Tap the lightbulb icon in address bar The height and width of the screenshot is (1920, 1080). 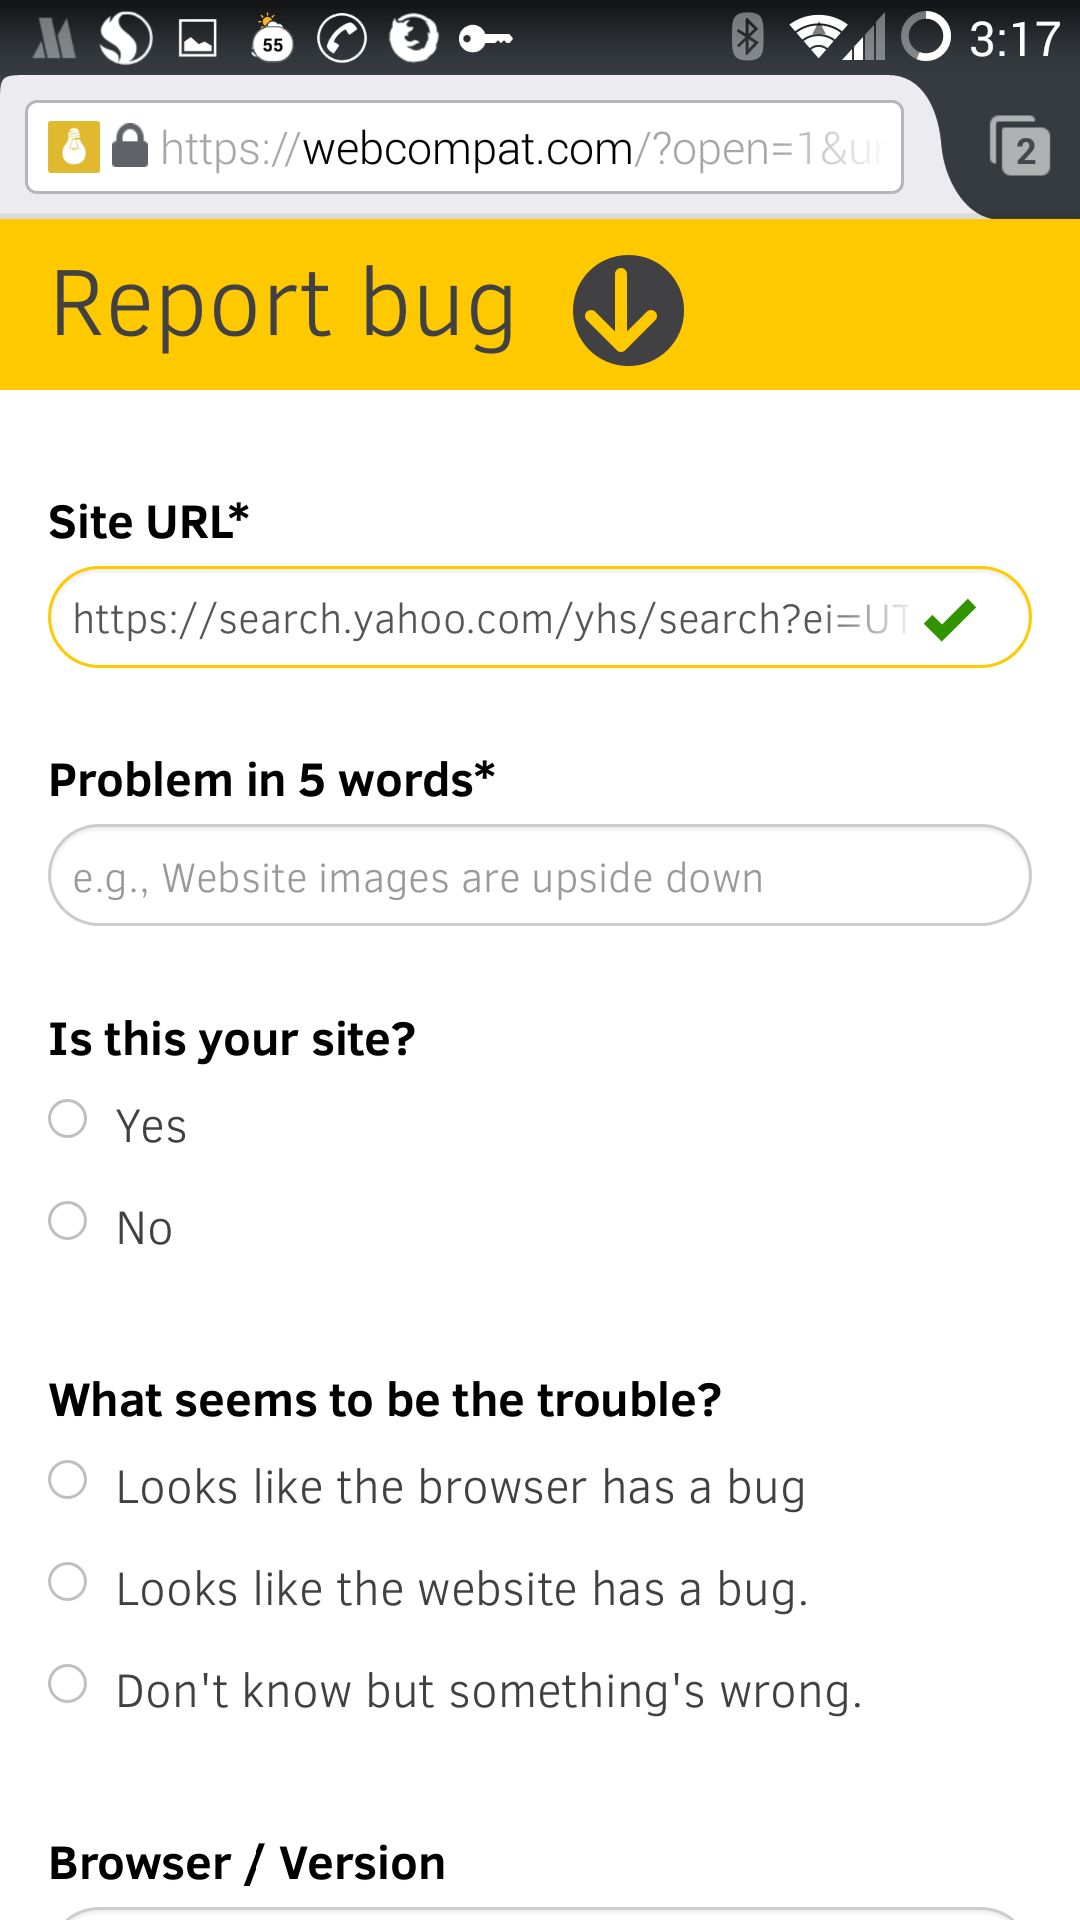[74, 147]
